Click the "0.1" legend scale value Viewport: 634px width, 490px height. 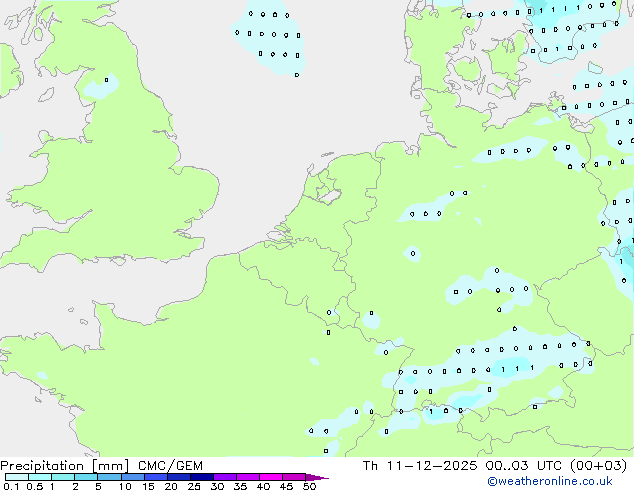(x=11, y=486)
